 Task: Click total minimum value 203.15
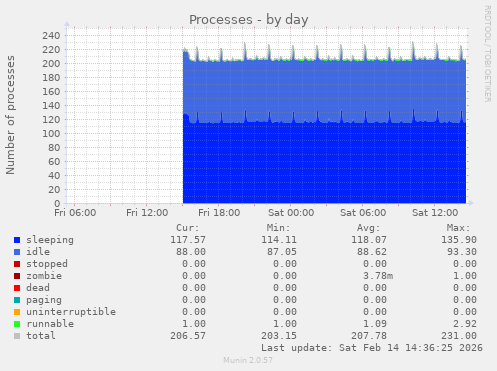pyautogui.click(x=279, y=336)
